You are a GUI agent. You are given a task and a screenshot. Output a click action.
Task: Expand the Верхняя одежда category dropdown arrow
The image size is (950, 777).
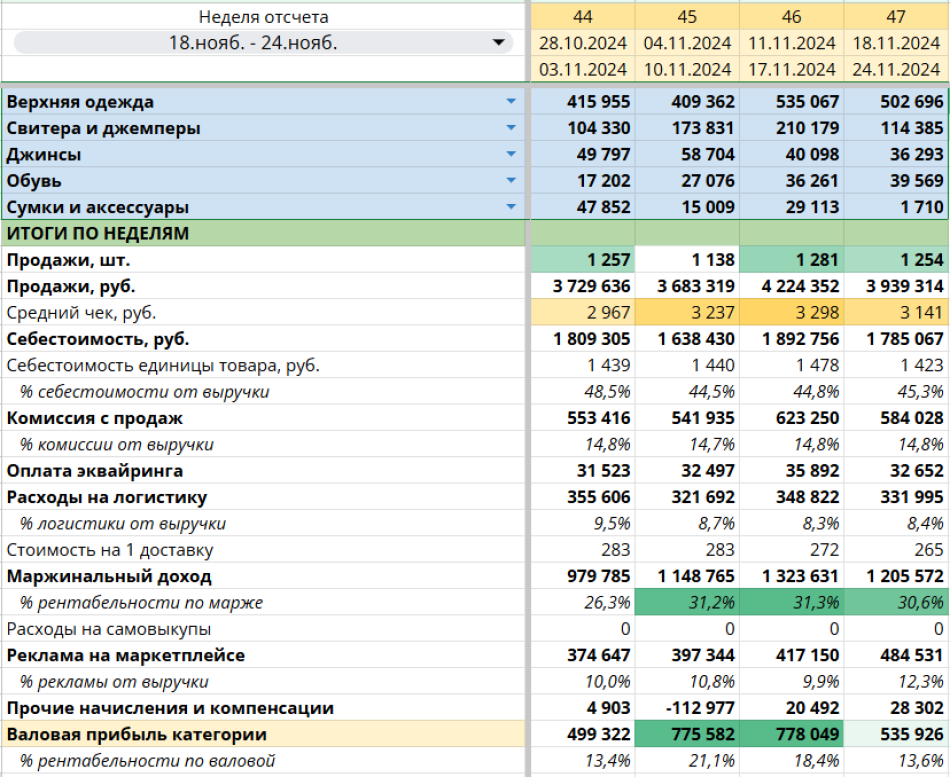coord(511,102)
